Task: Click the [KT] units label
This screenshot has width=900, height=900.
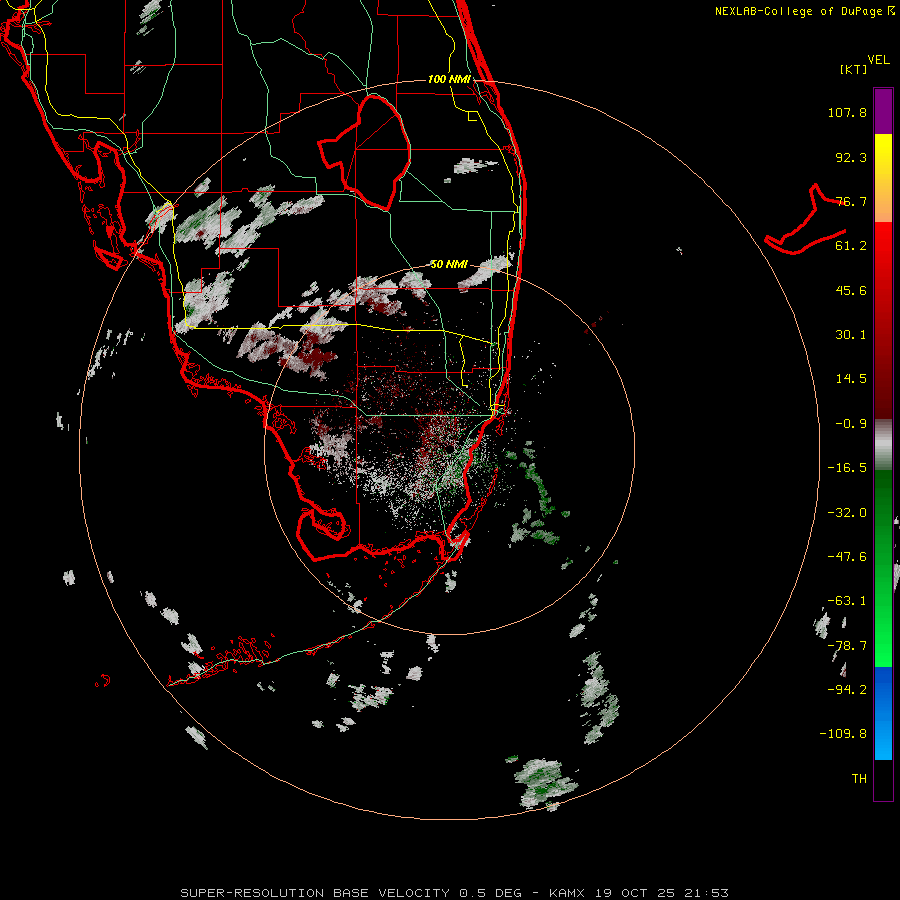Action: pyautogui.click(x=854, y=69)
